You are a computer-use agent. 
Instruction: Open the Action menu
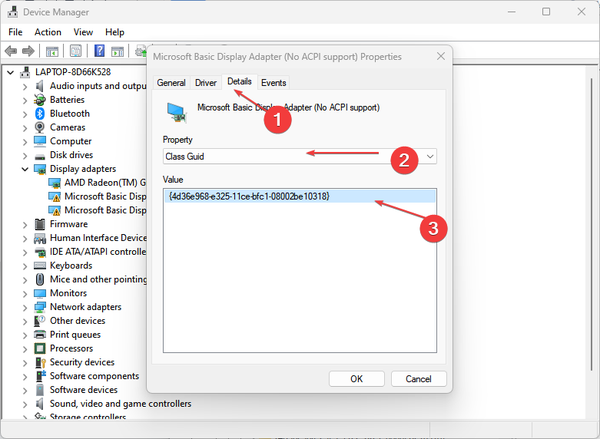tap(48, 32)
